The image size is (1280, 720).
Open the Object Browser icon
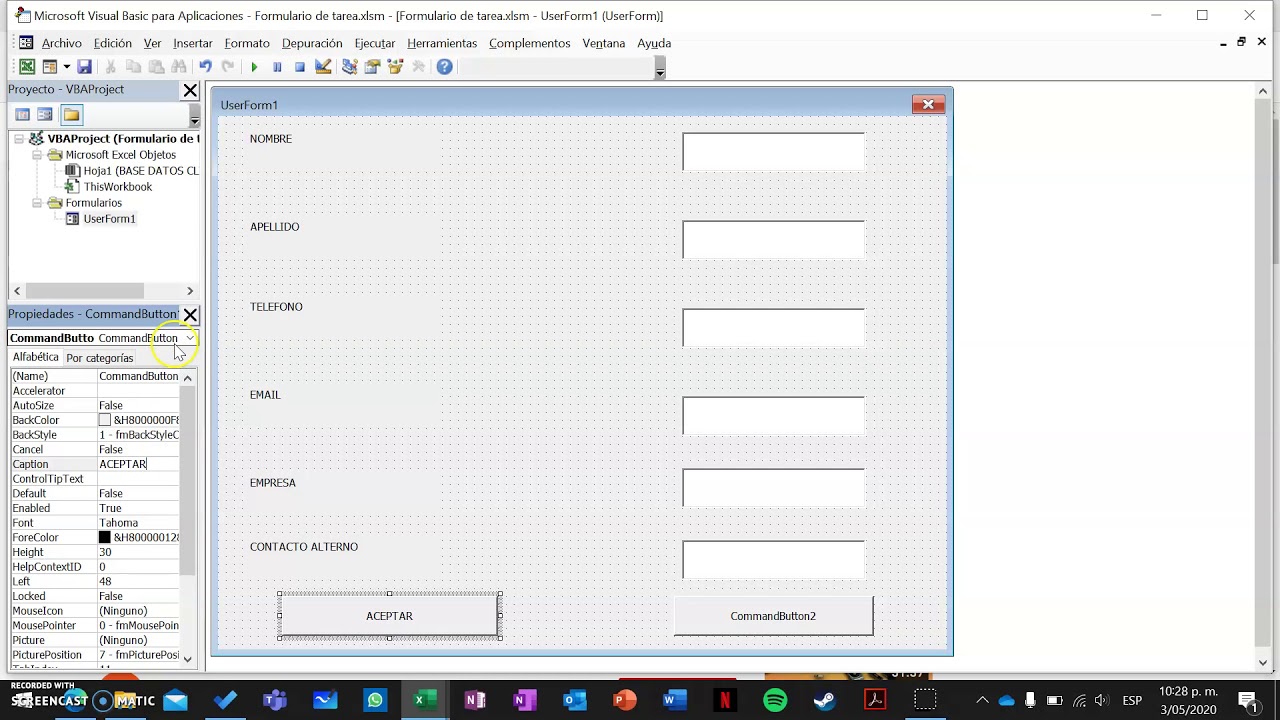(x=395, y=67)
